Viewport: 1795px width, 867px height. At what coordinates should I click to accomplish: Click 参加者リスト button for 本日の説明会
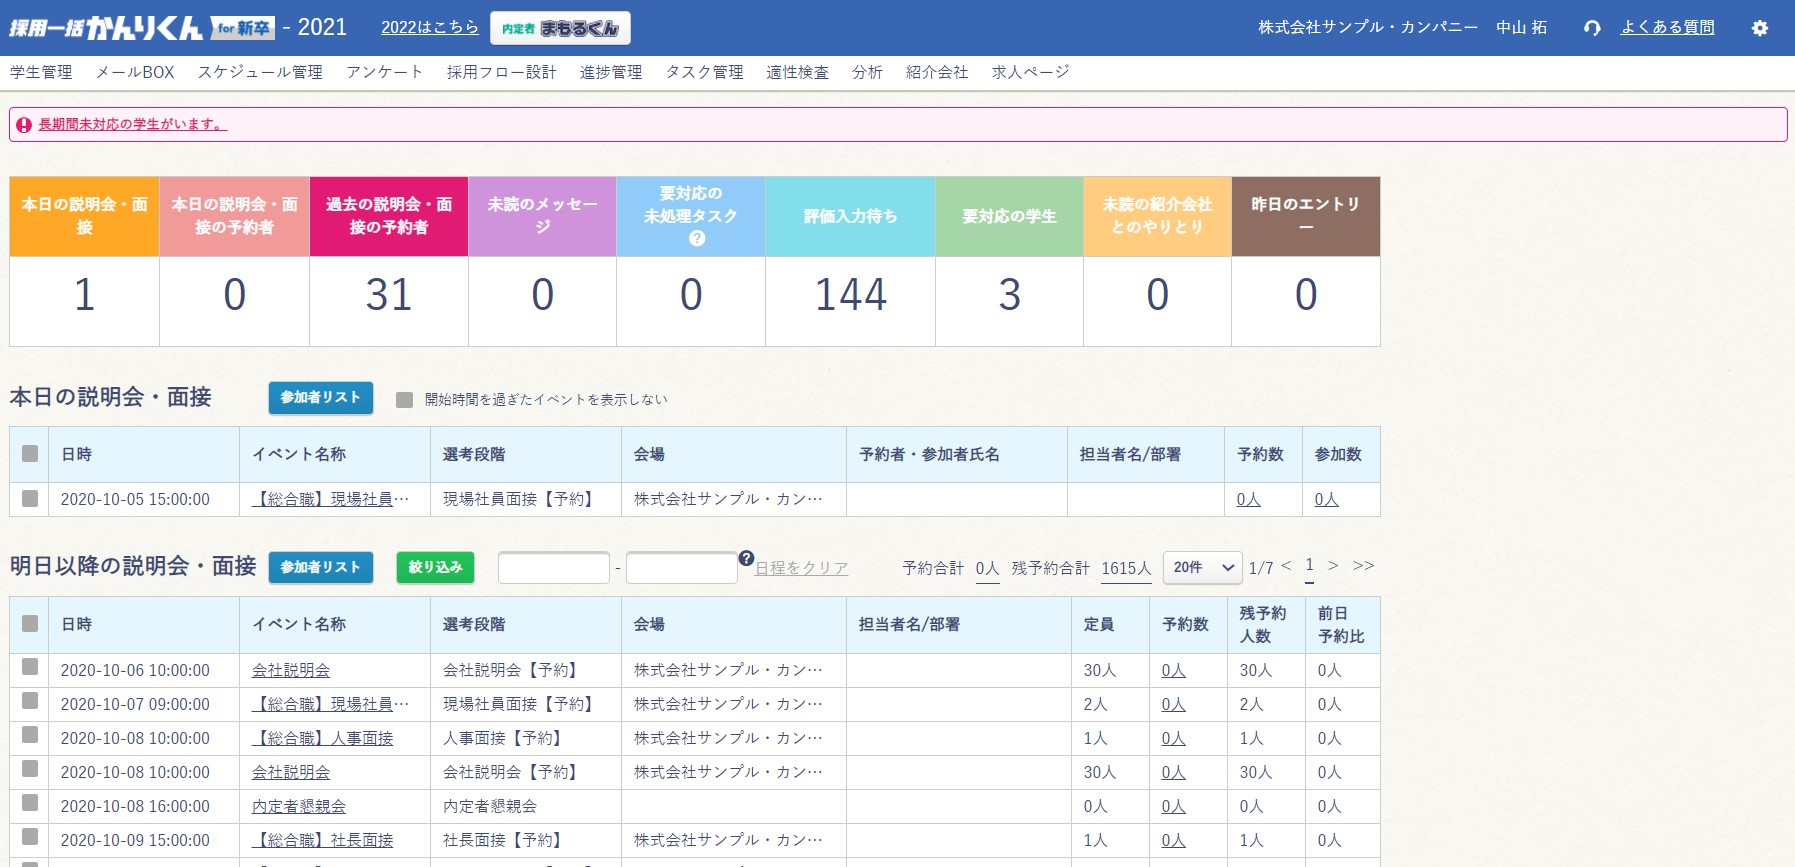[x=321, y=397]
